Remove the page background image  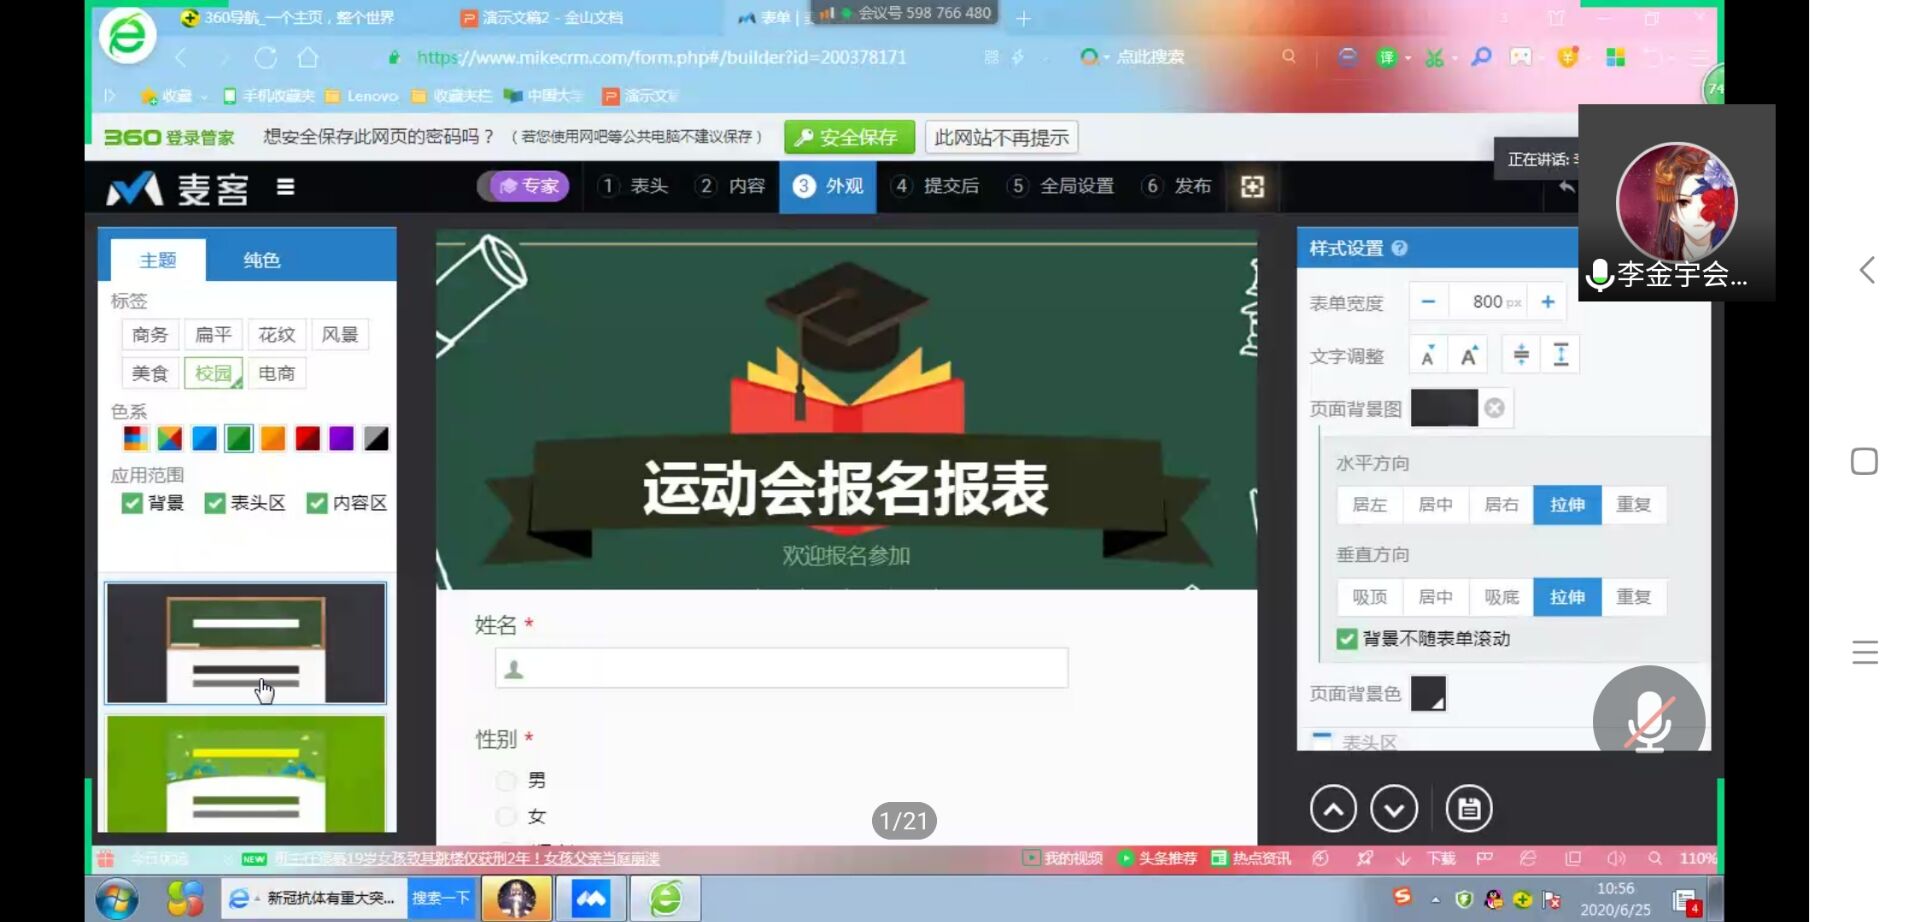point(1494,408)
